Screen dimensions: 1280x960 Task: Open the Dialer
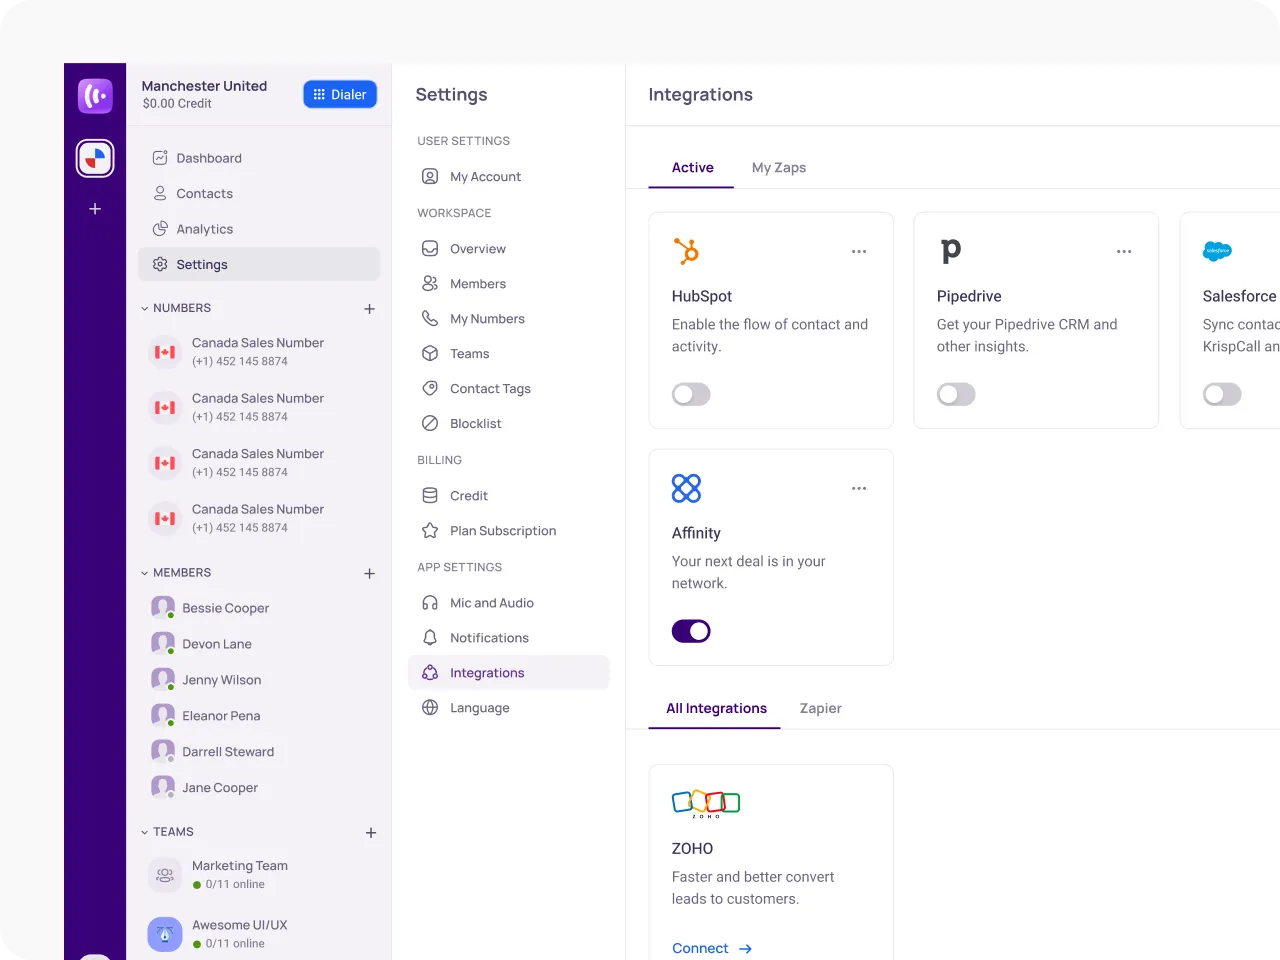coord(340,94)
